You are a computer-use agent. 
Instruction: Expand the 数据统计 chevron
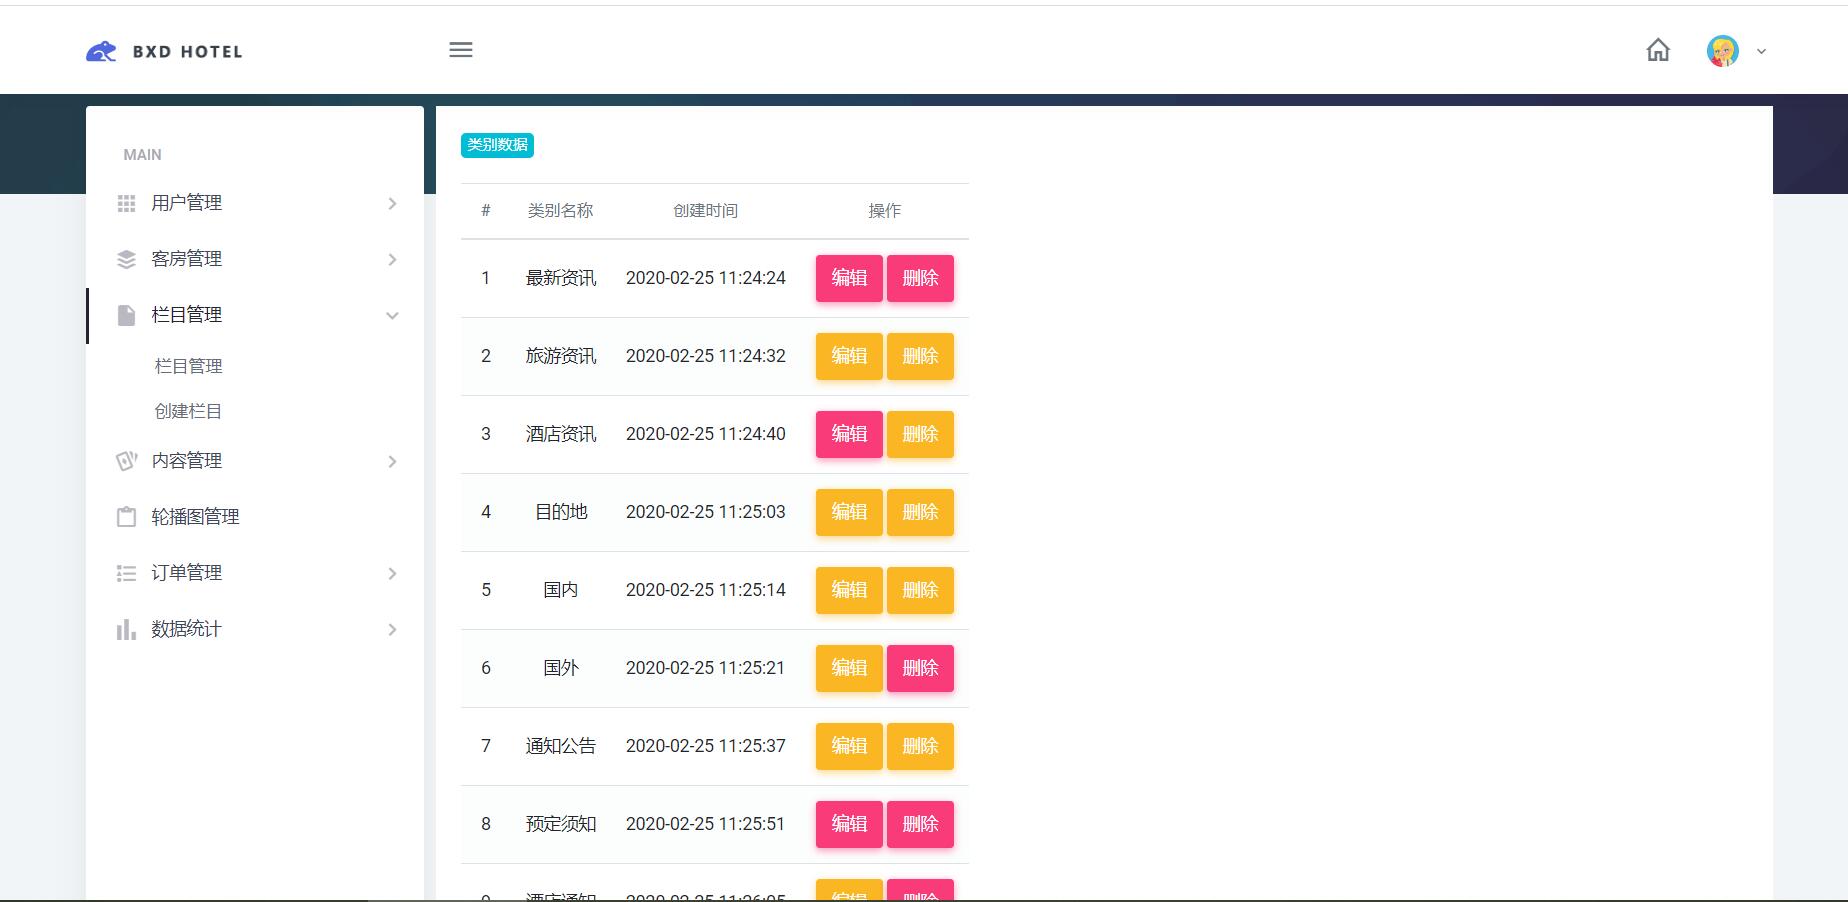click(392, 630)
